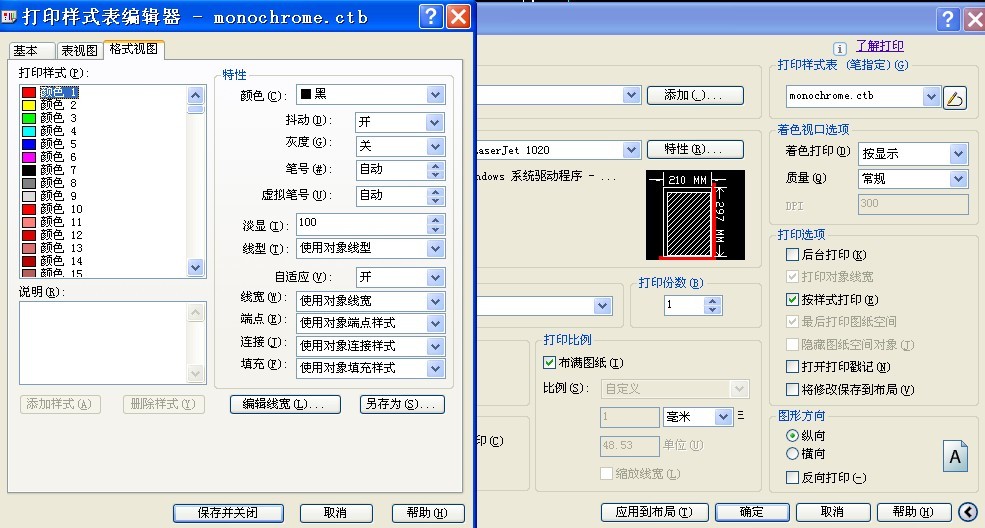Click 确定 button in plot dialog

752,512
